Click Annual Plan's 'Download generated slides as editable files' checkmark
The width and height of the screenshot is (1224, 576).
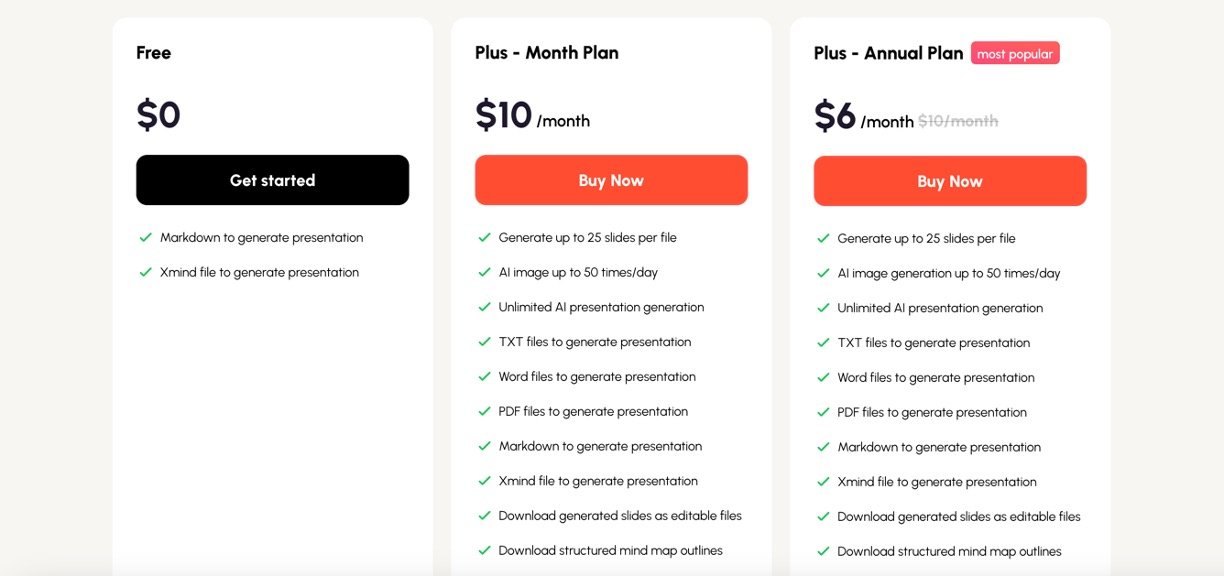point(824,517)
